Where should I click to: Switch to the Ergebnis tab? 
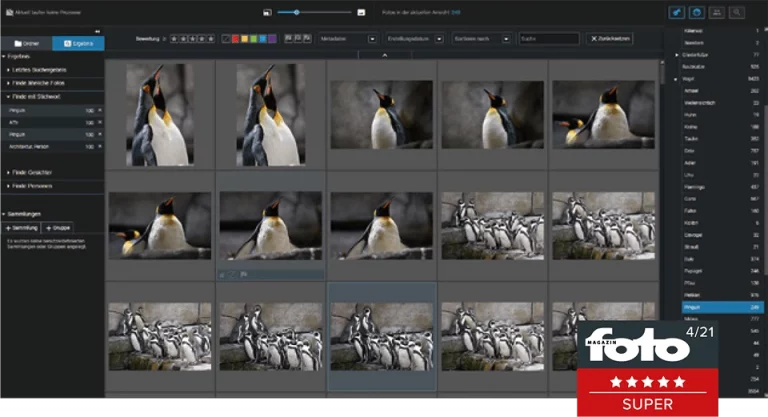77,44
